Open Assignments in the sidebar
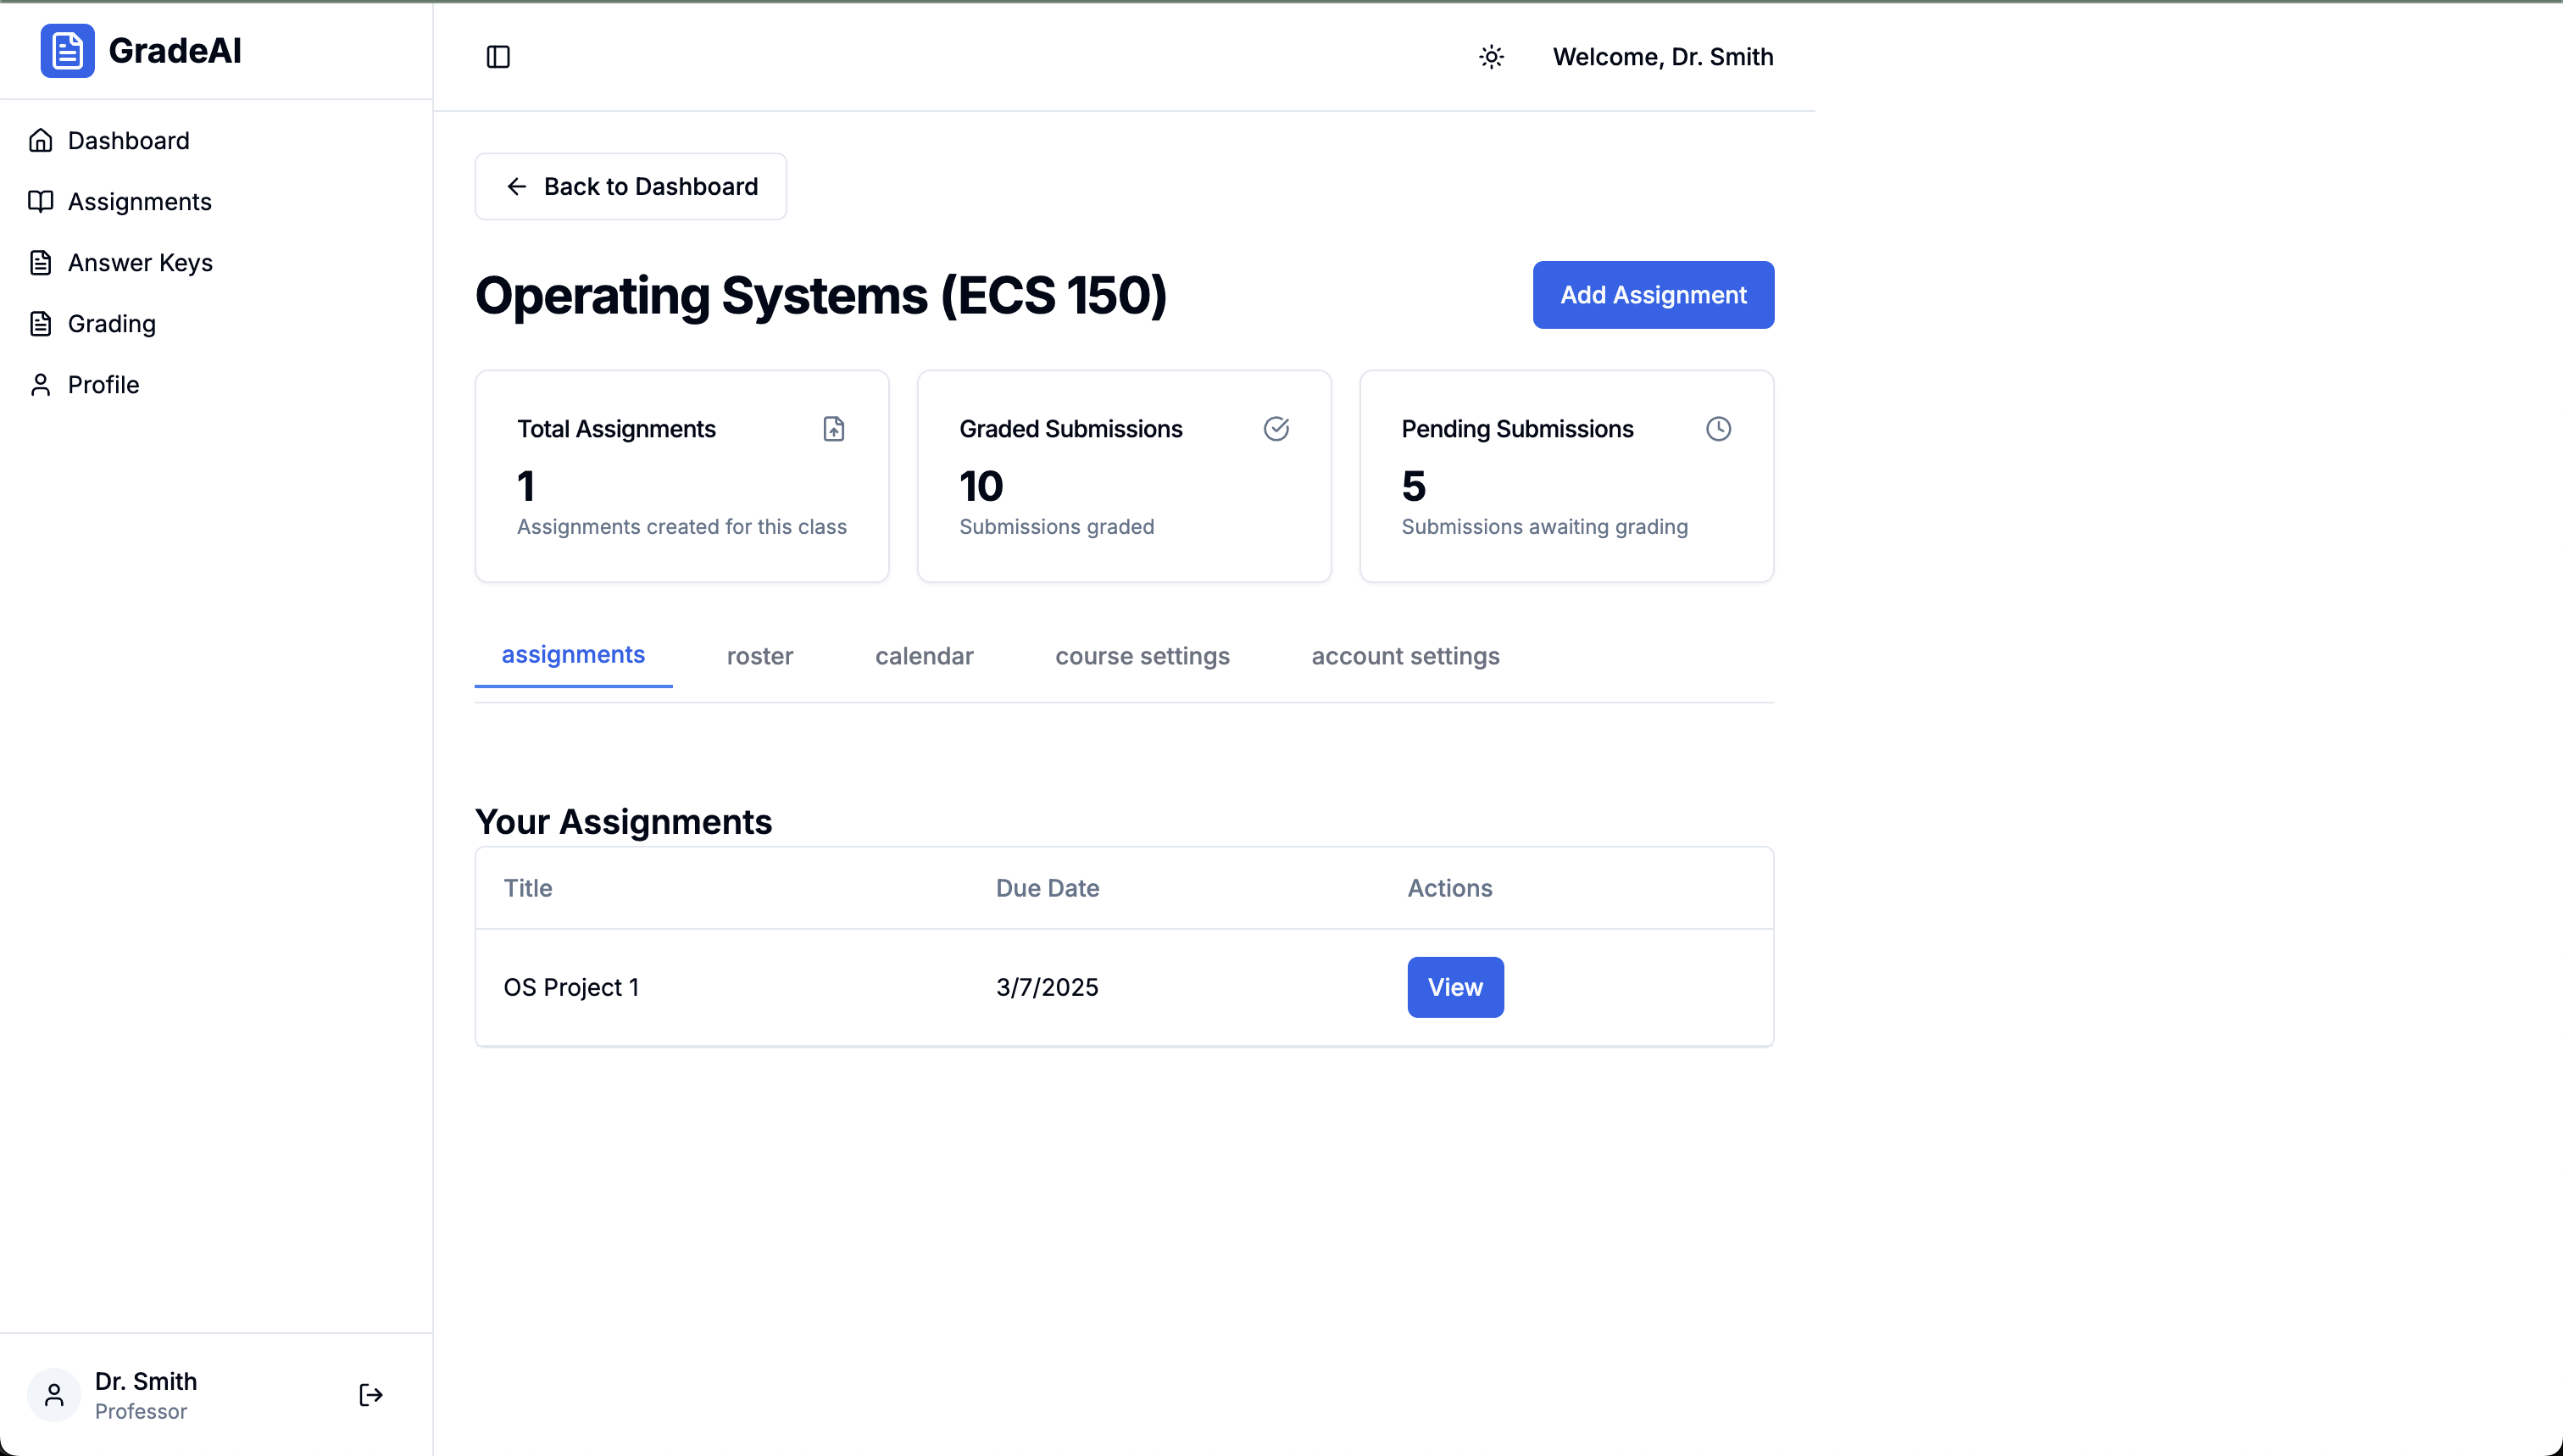Viewport: 2563px width, 1456px height. [139, 202]
